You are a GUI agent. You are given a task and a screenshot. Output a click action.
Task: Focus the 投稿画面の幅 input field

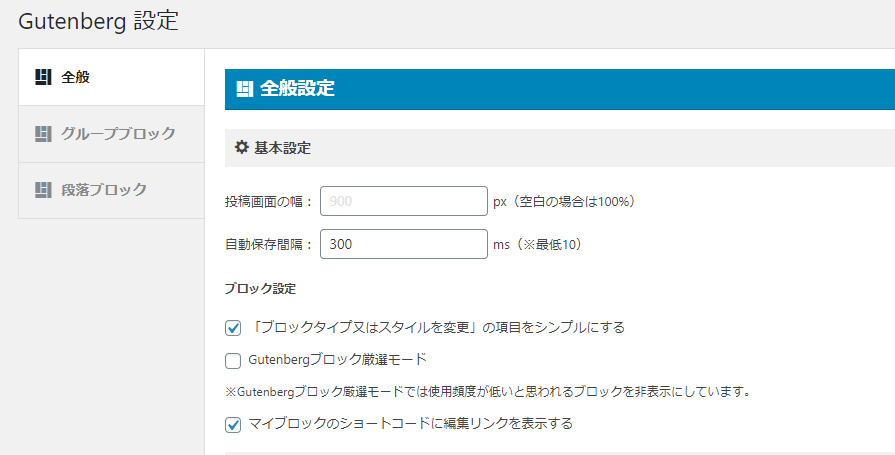(404, 201)
